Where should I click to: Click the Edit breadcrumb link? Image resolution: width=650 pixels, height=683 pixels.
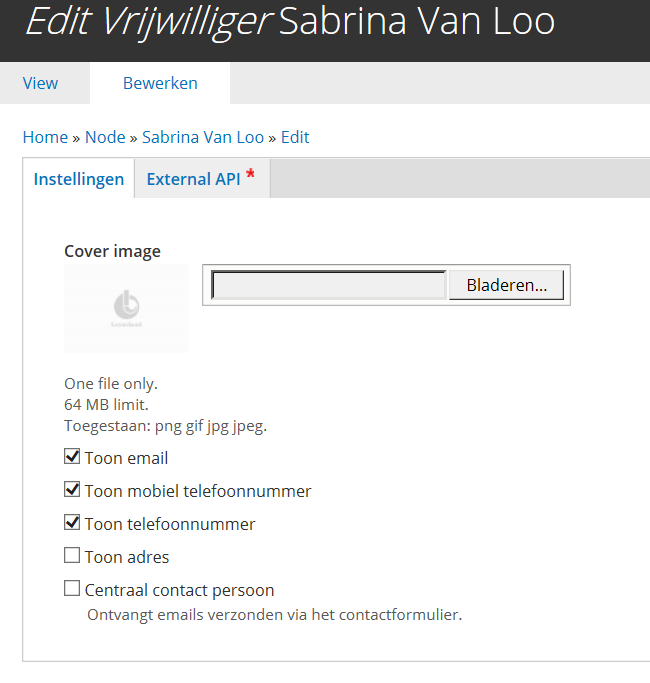[295, 137]
